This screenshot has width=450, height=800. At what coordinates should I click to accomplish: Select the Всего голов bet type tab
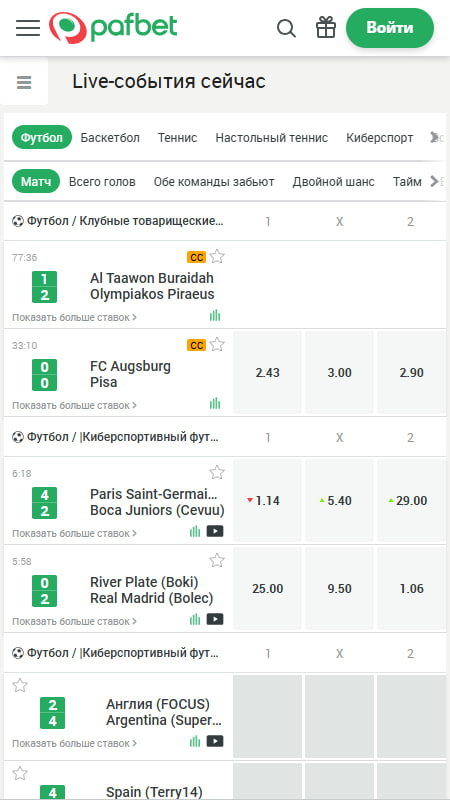coord(102,182)
